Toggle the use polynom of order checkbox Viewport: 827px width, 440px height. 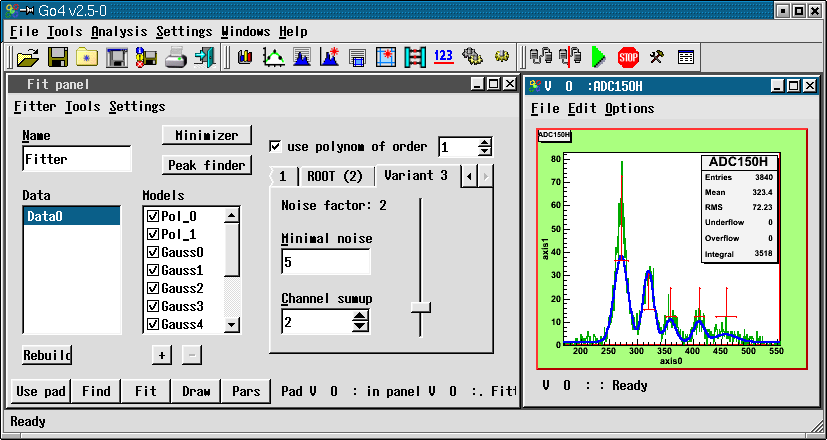click(277, 146)
